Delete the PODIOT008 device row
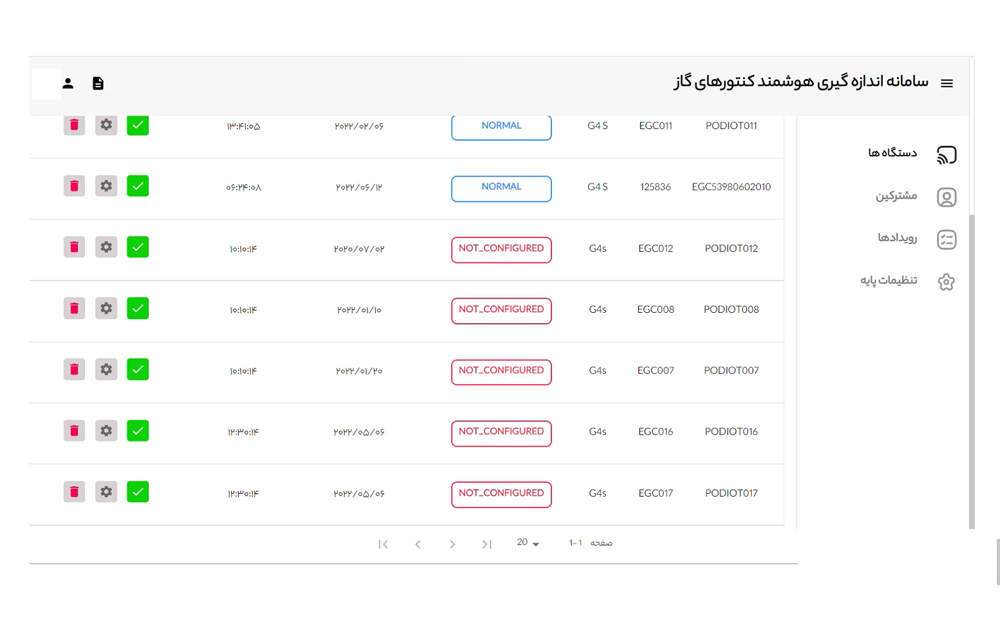Image resolution: width=1000 pixels, height=625 pixels. click(74, 308)
